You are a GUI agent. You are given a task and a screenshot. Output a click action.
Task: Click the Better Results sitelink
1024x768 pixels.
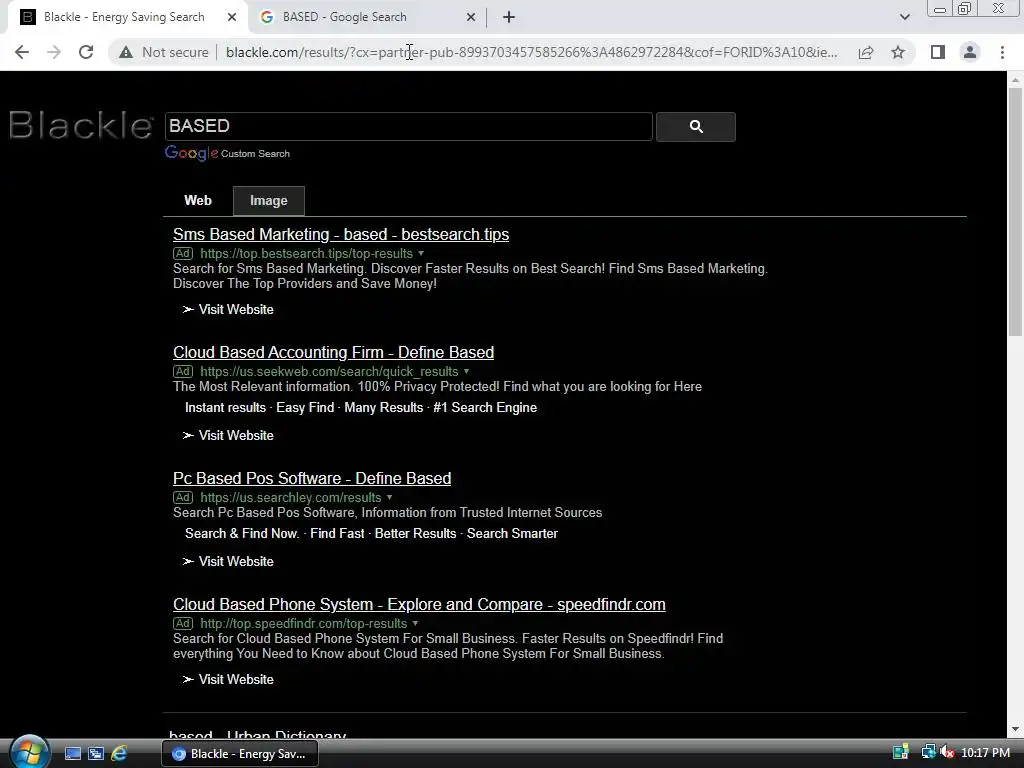click(415, 534)
